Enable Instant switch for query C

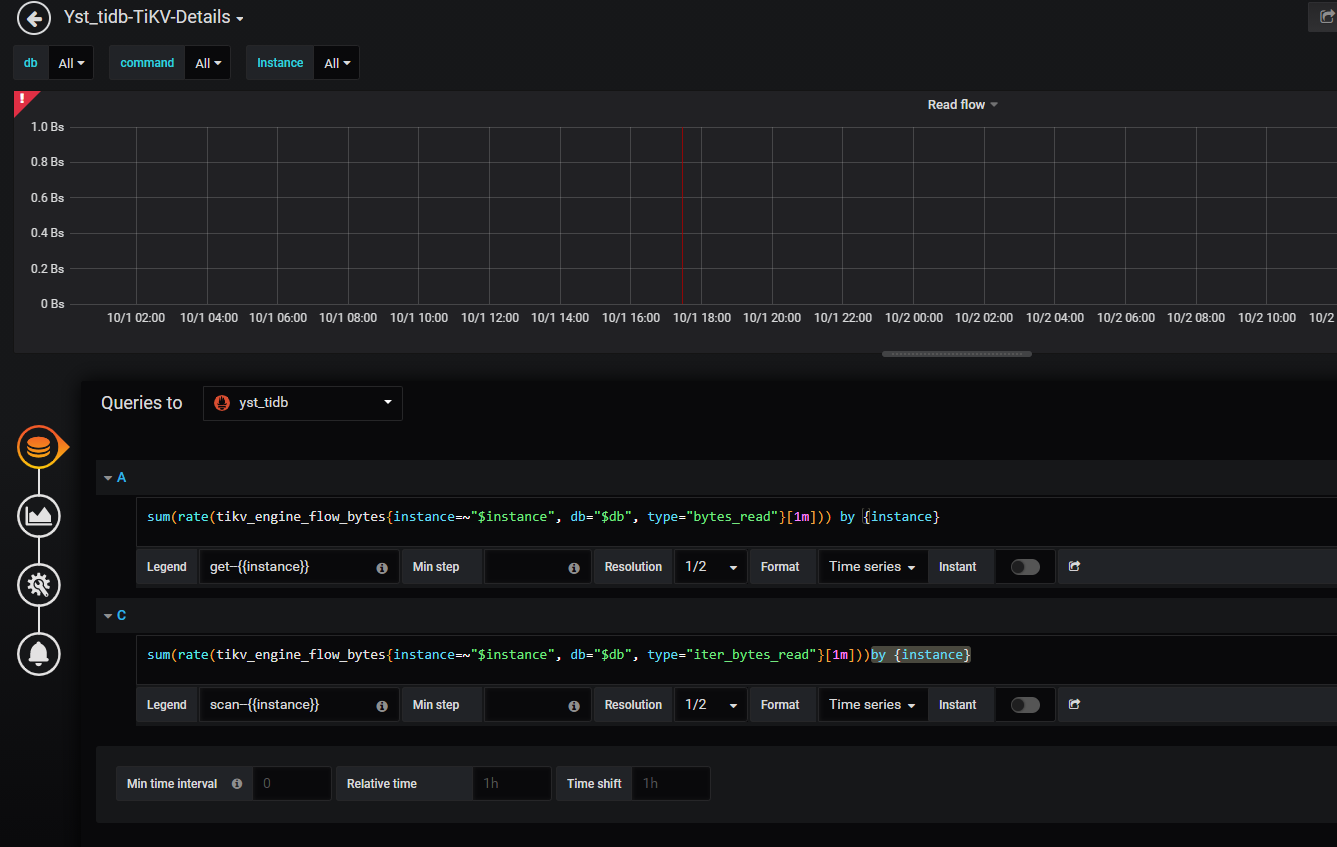point(1025,705)
